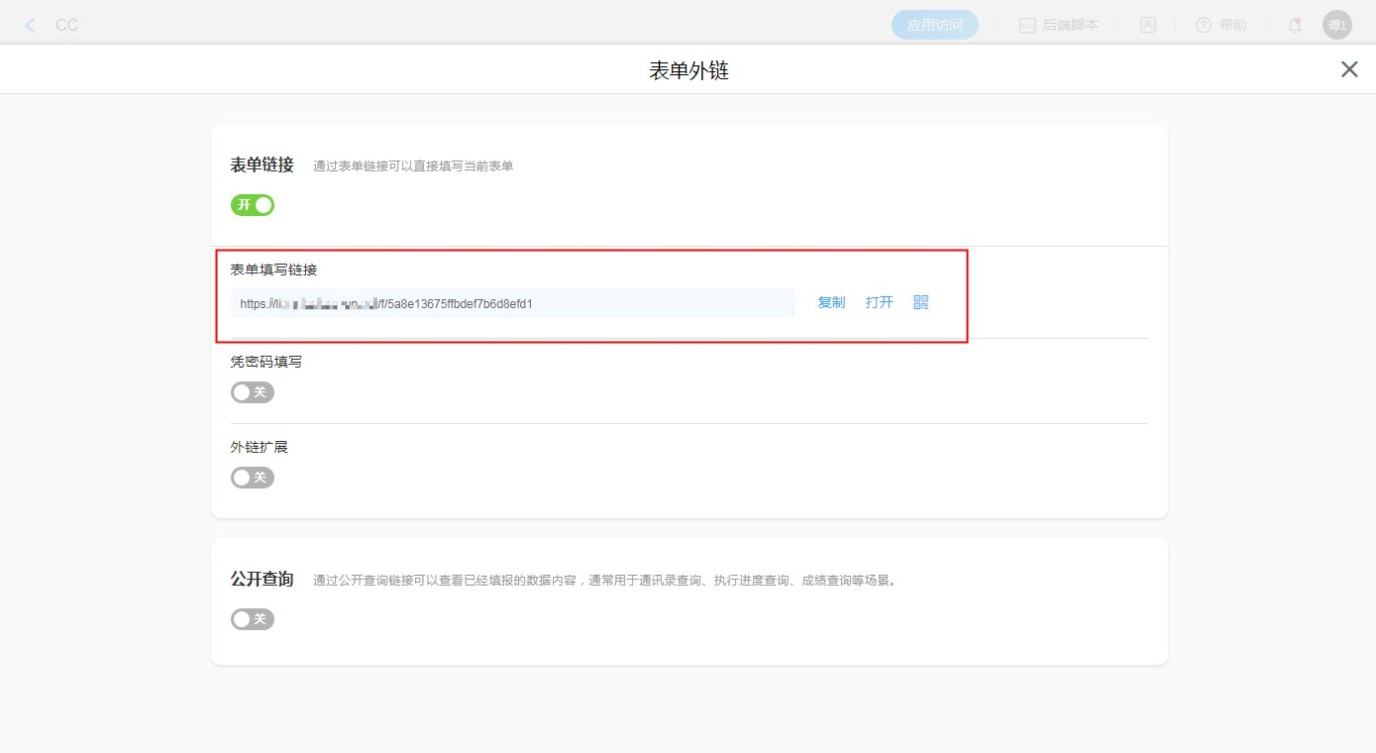Screen dimensions: 1376x753
Task: Click the contacts icon in top bar
Action: click(1148, 25)
